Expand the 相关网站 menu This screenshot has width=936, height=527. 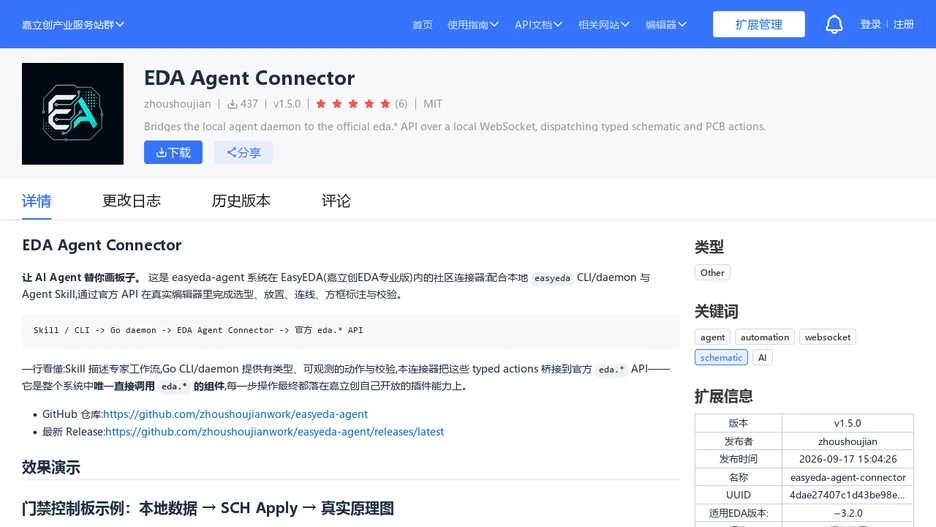(604, 24)
